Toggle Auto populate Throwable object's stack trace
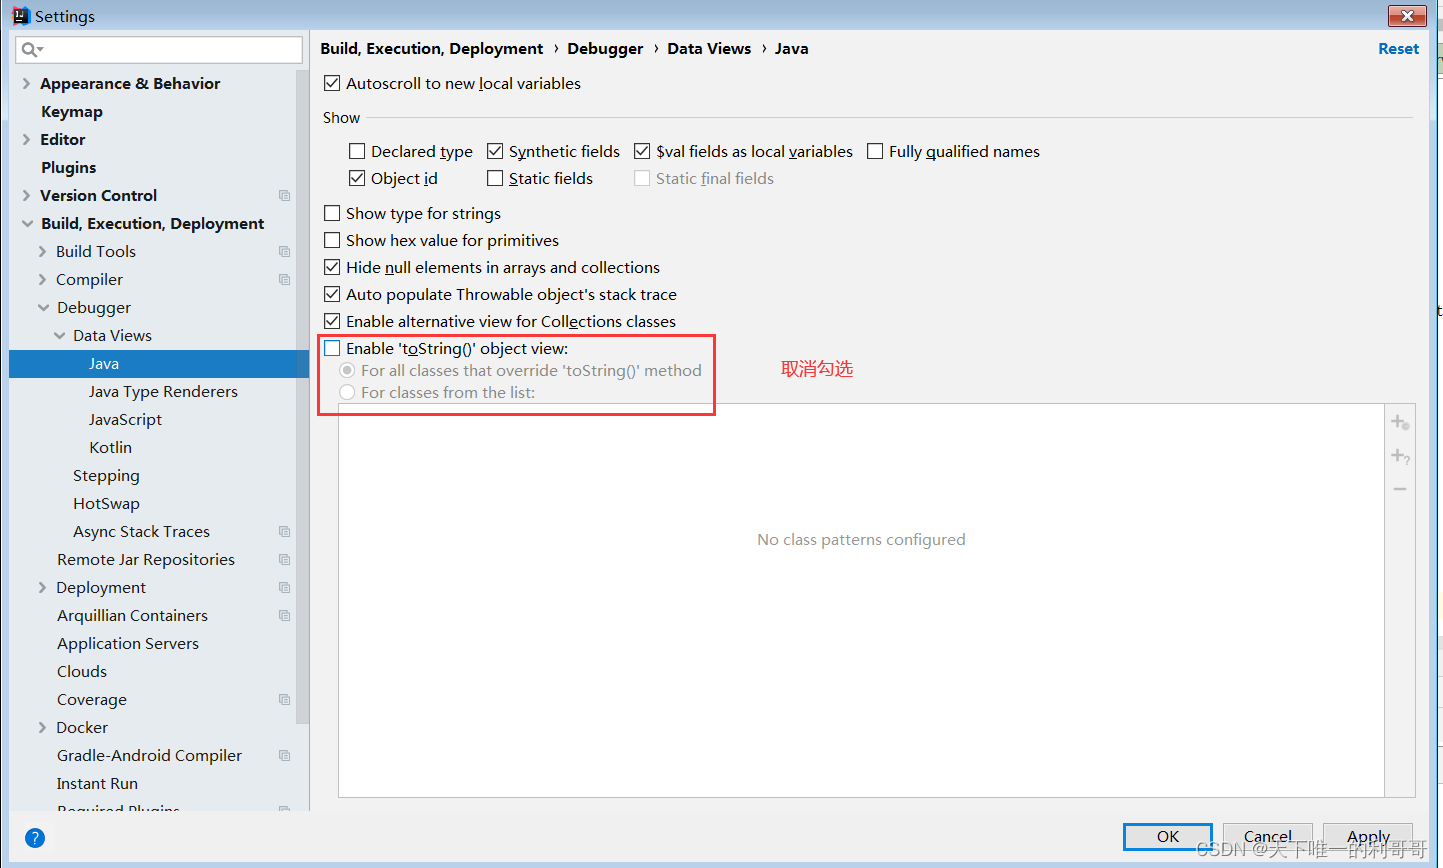The height and width of the screenshot is (868, 1443). click(332, 294)
